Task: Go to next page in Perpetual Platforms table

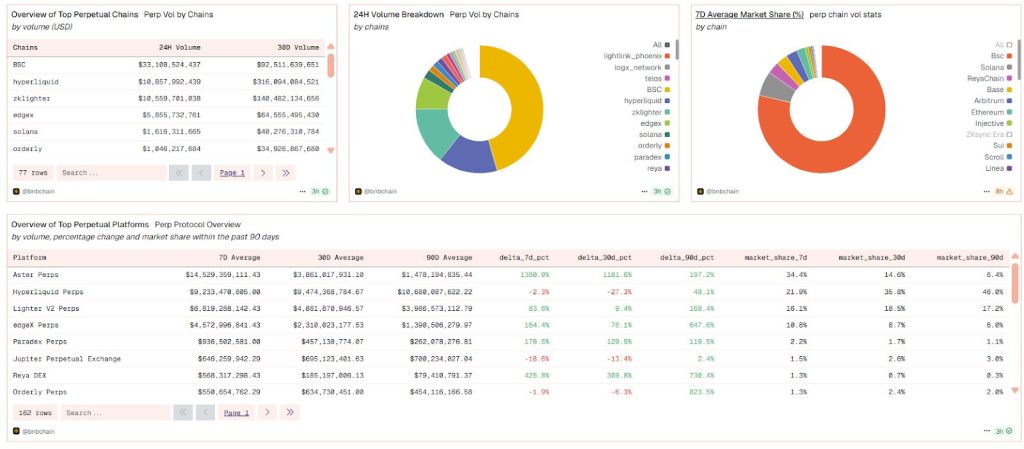Action: pos(265,412)
